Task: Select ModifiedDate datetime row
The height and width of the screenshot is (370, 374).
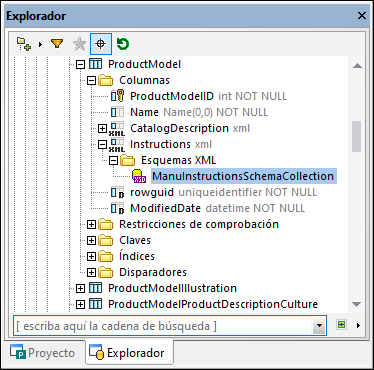Action: [217, 208]
